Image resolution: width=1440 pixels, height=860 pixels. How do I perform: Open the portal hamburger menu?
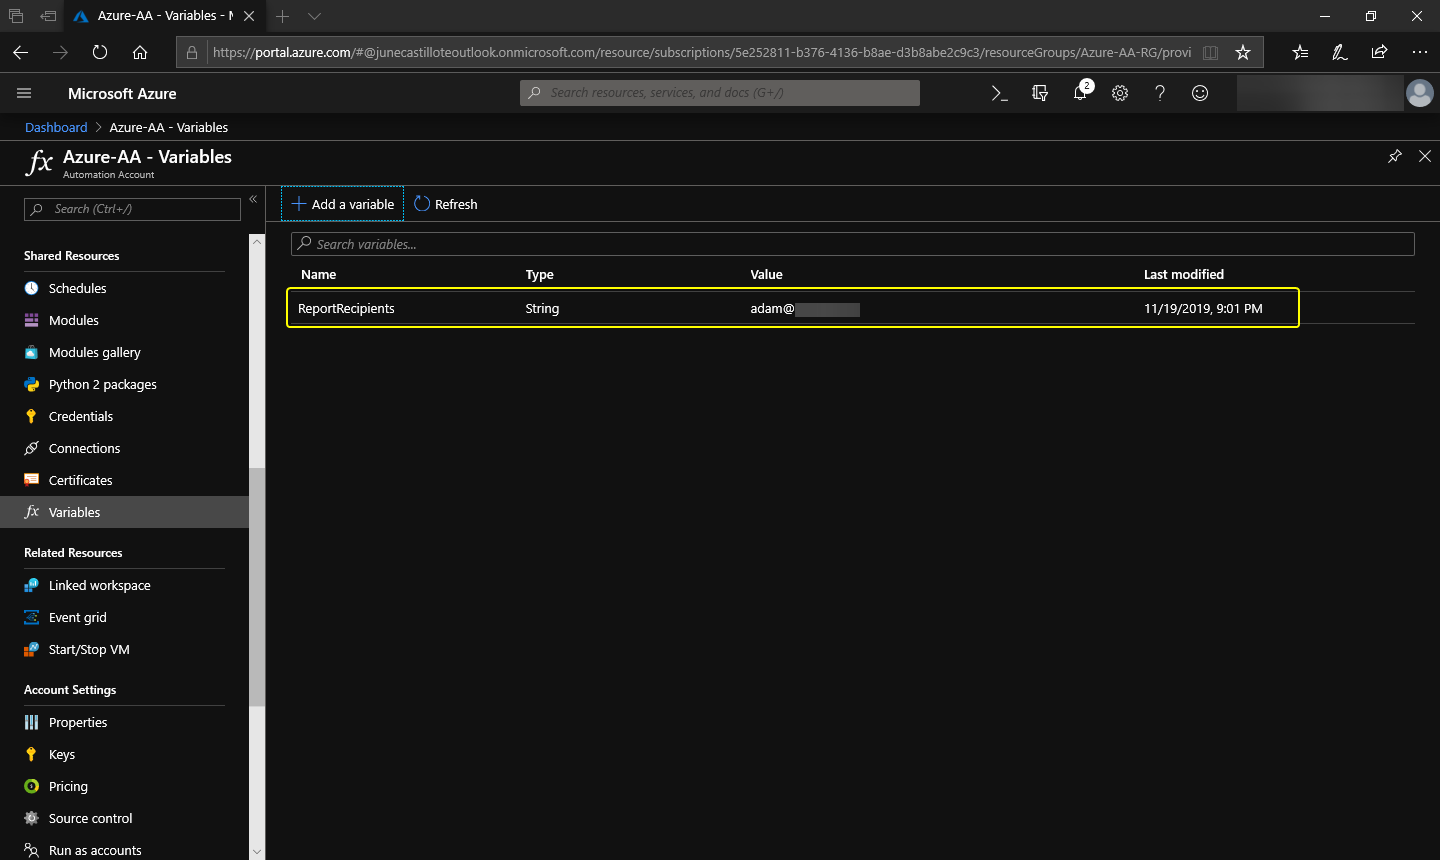(x=24, y=93)
